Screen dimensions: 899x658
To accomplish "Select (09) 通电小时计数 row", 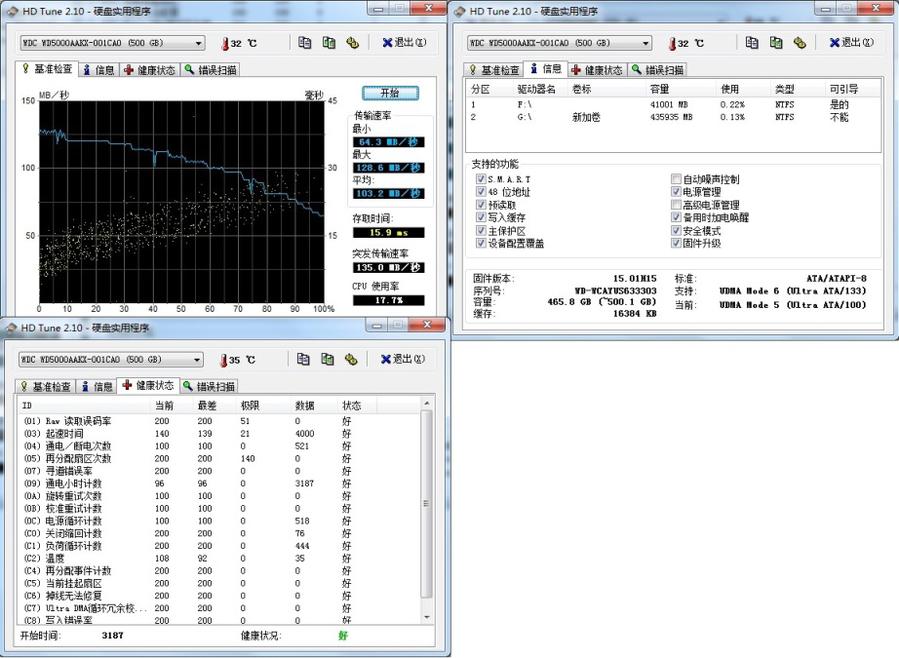I will coord(220,483).
